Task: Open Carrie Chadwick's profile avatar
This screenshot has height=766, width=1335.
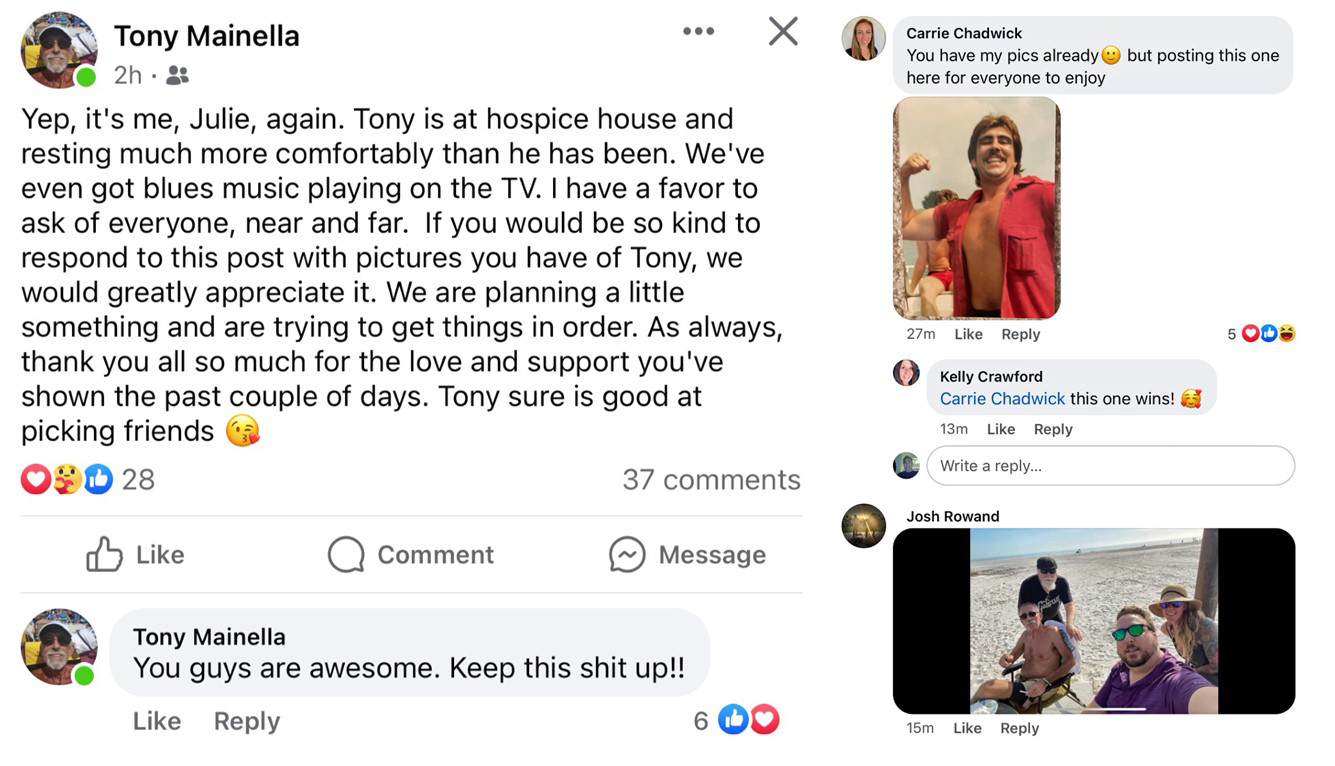Action: coord(864,39)
